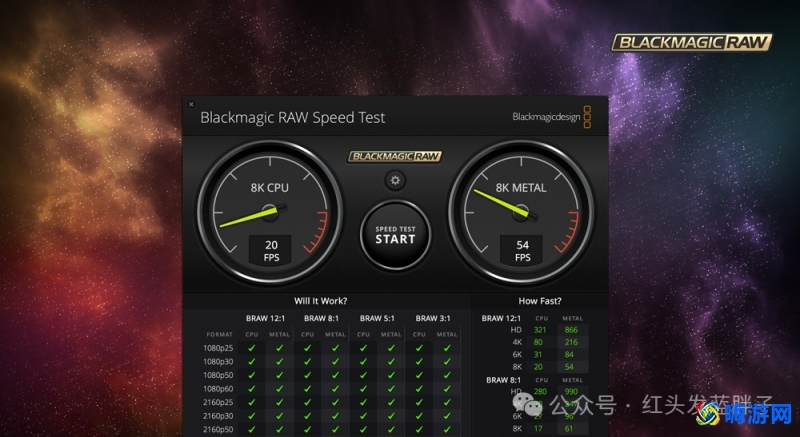Click the 2160p30 BRAW 12:1 CPU checkmark

(x=252, y=416)
